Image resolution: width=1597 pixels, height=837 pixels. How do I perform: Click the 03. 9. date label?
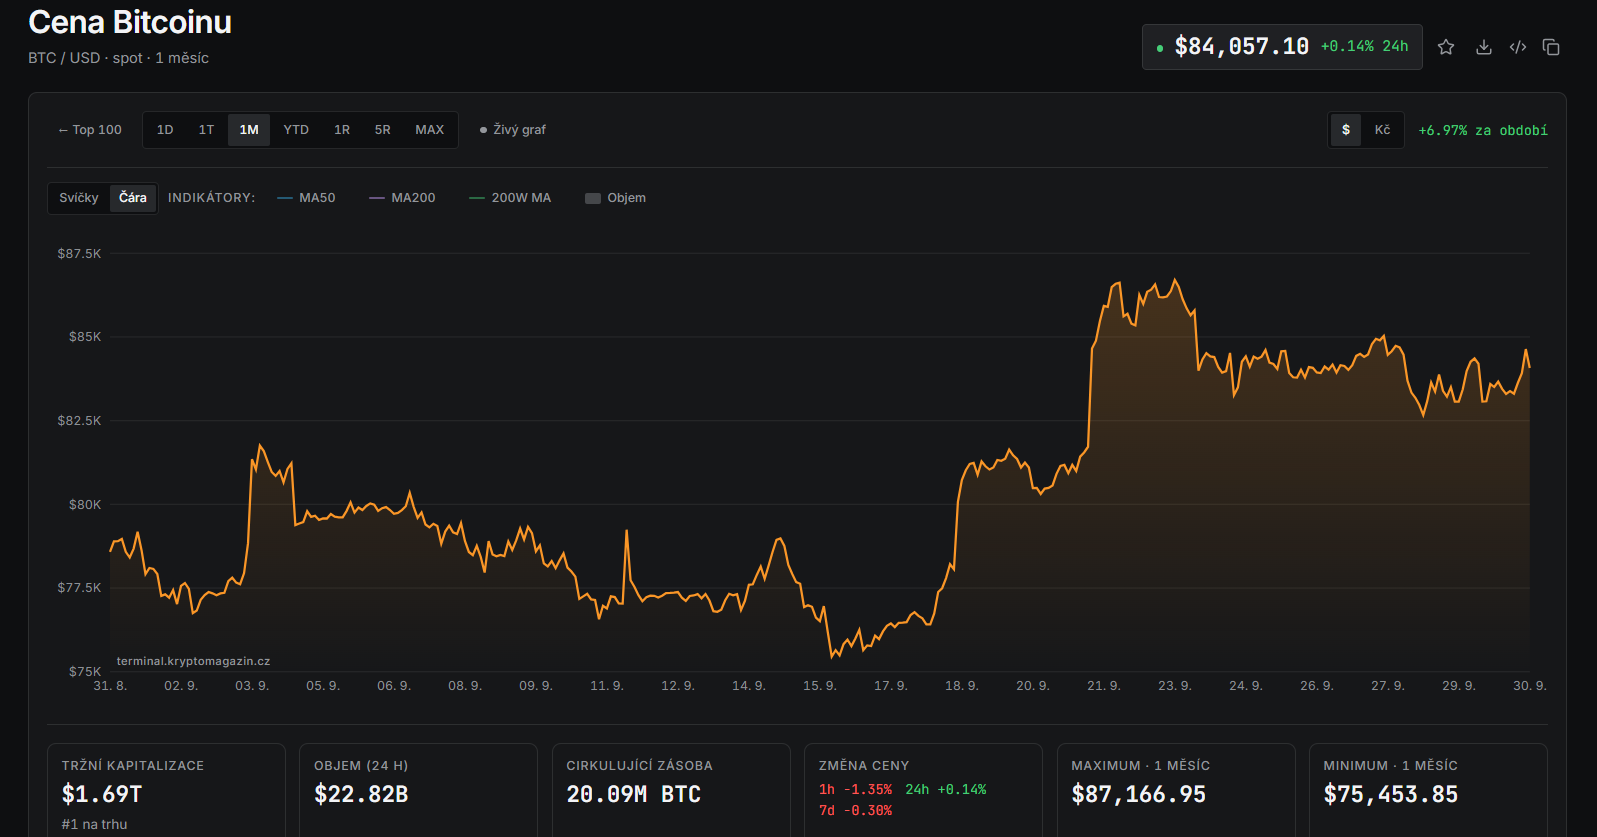coord(252,686)
